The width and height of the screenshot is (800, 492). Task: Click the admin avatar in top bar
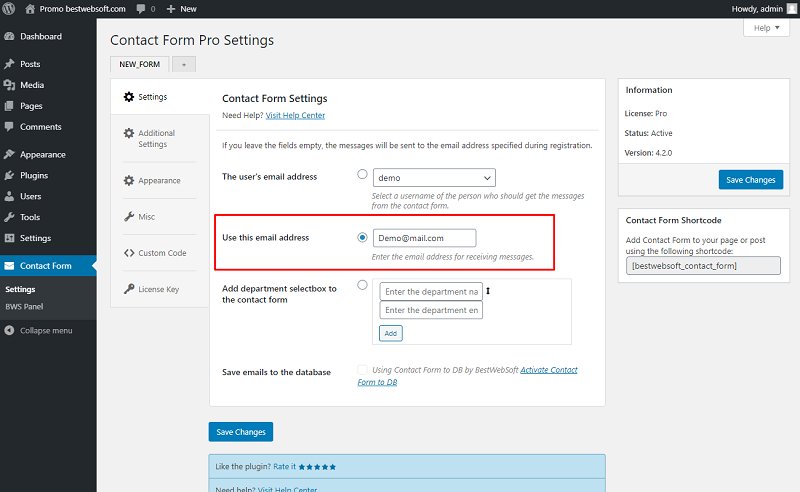[792, 9]
